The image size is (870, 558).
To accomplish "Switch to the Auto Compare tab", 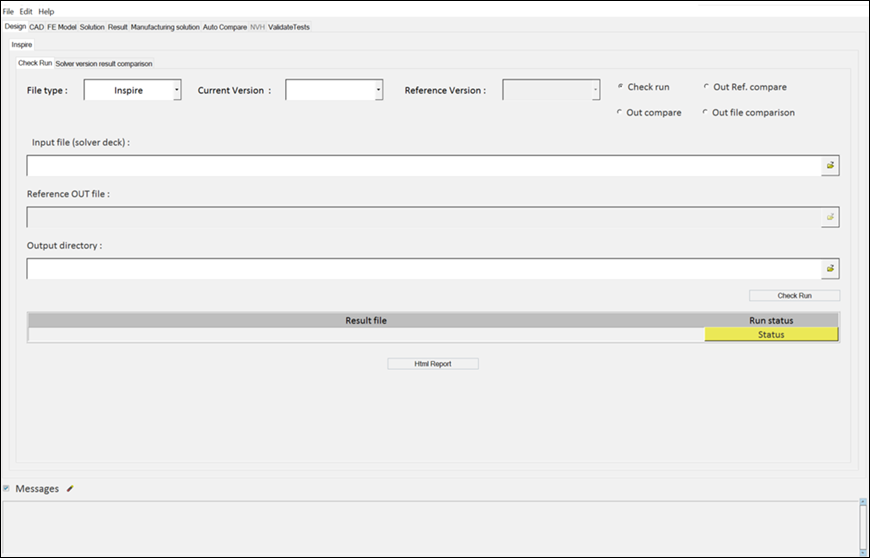I will pos(225,27).
